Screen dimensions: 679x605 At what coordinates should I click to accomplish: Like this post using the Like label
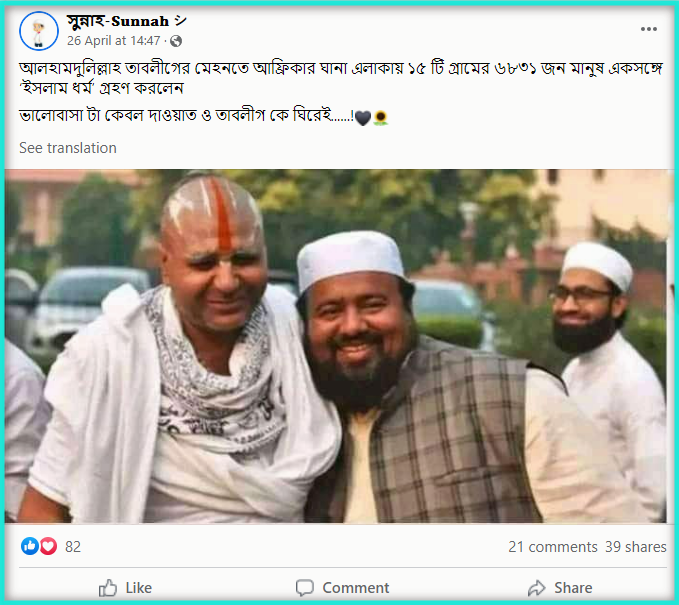[139, 588]
